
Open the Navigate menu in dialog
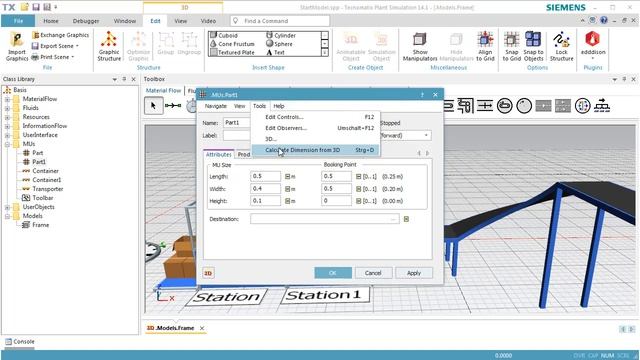coord(216,106)
